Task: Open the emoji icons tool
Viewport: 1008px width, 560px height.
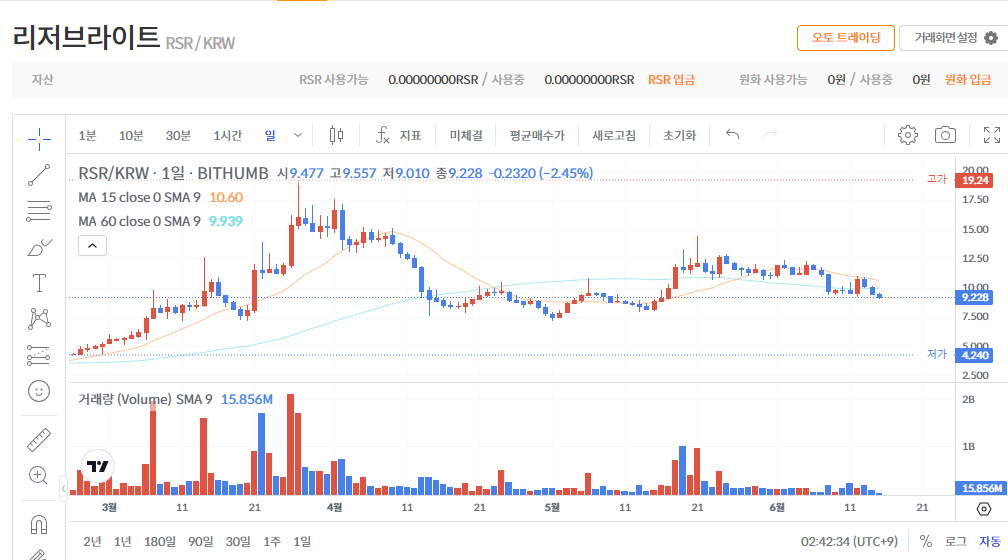Action: coord(39,391)
